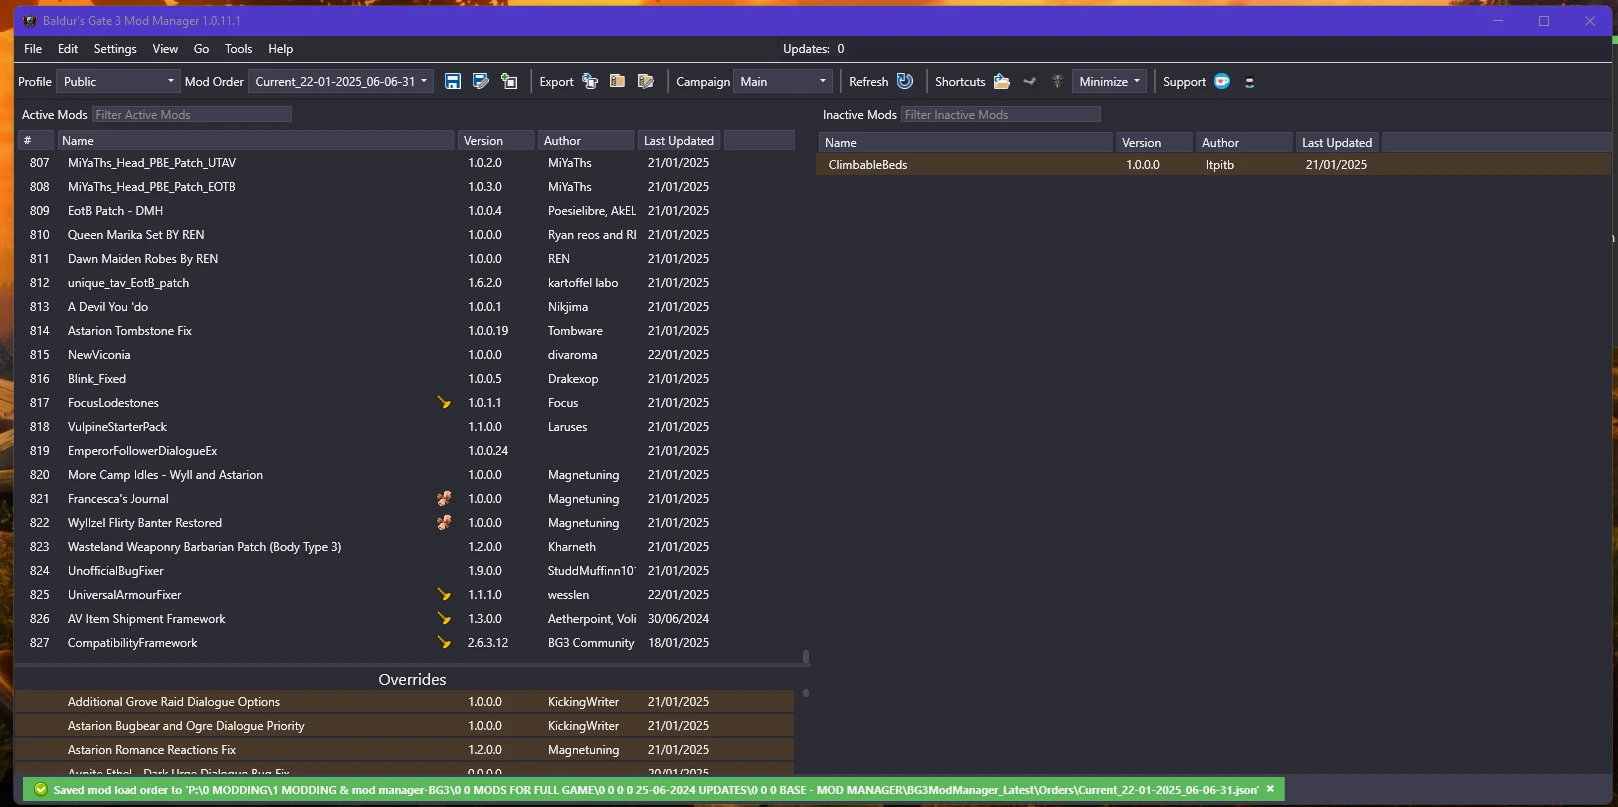Open the Edit menu
This screenshot has height=807, width=1618.
coord(68,48)
